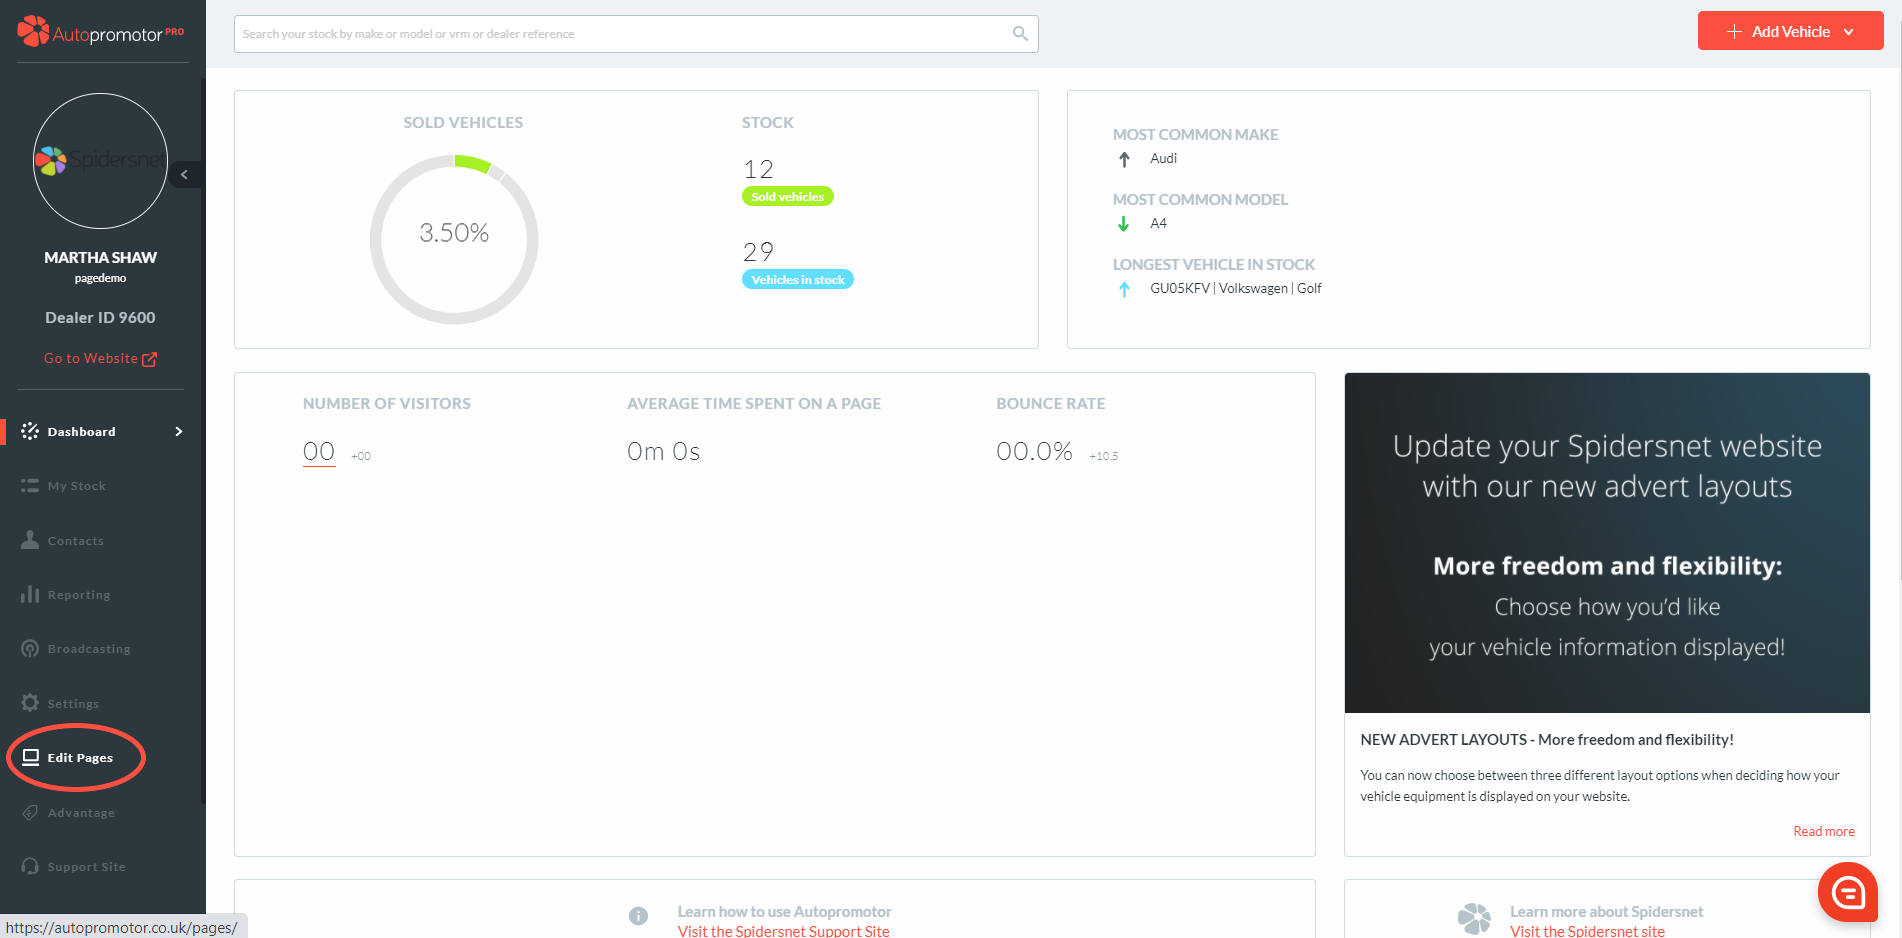1902x938 pixels.
Task: Open Edit Pages in sidebar
Action: pyautogui.click(x=80, y=758)
